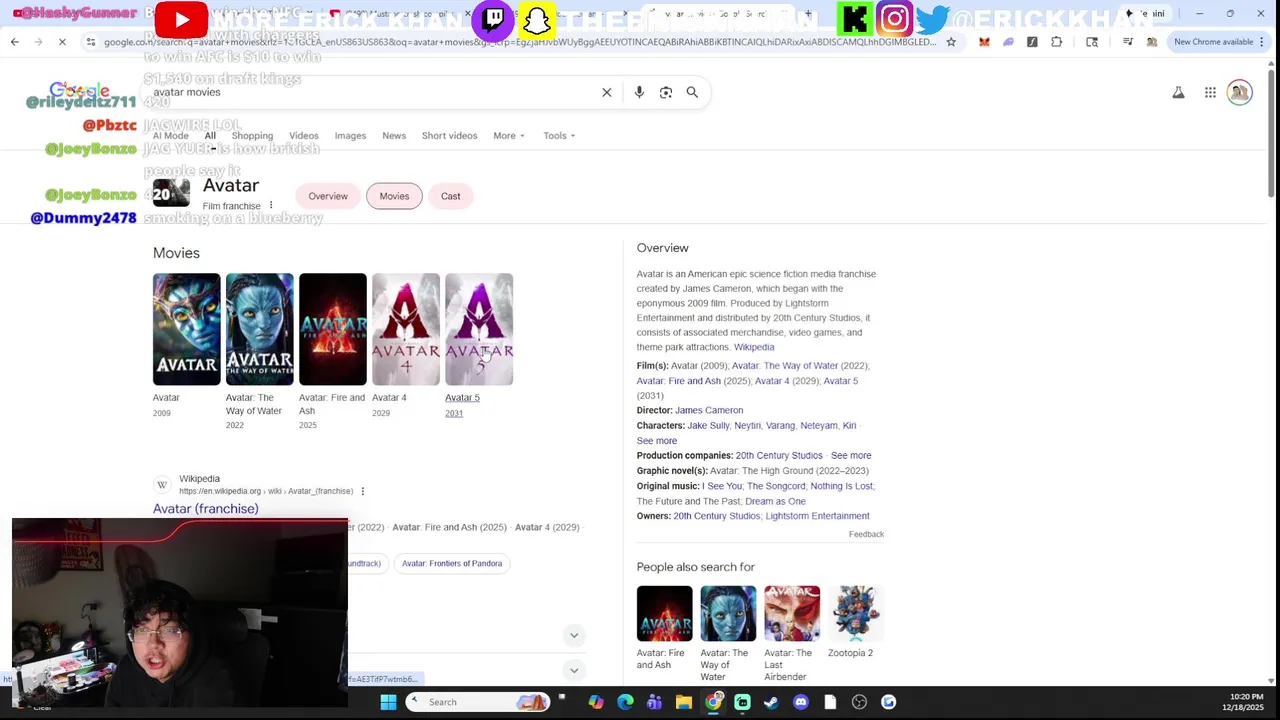Open Search Labs flask icon
This screenshot has width=1280, height=720.
[1178, 92]
